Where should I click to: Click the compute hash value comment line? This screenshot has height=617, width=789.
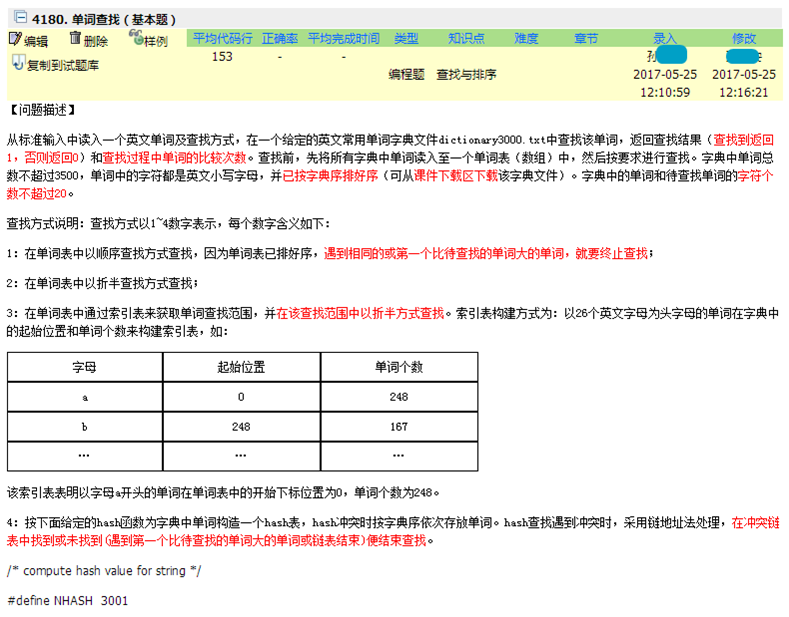click(104, 571)
